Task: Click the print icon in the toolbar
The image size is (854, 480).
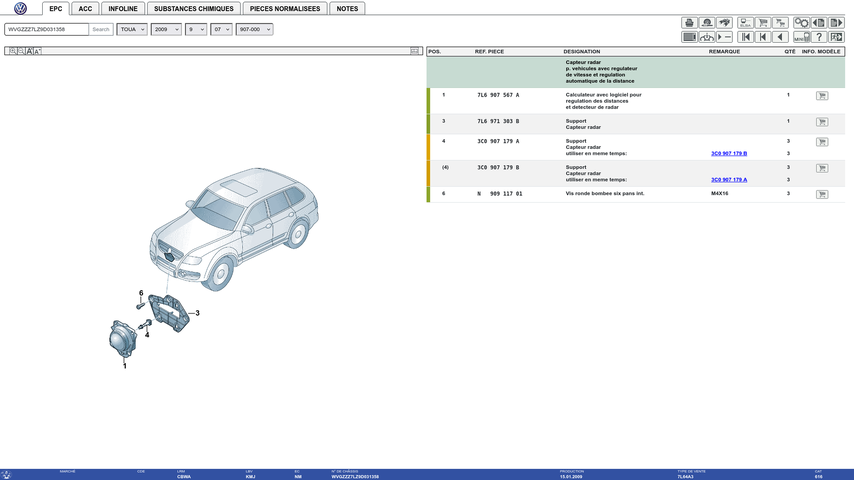Action: [689, 23]
